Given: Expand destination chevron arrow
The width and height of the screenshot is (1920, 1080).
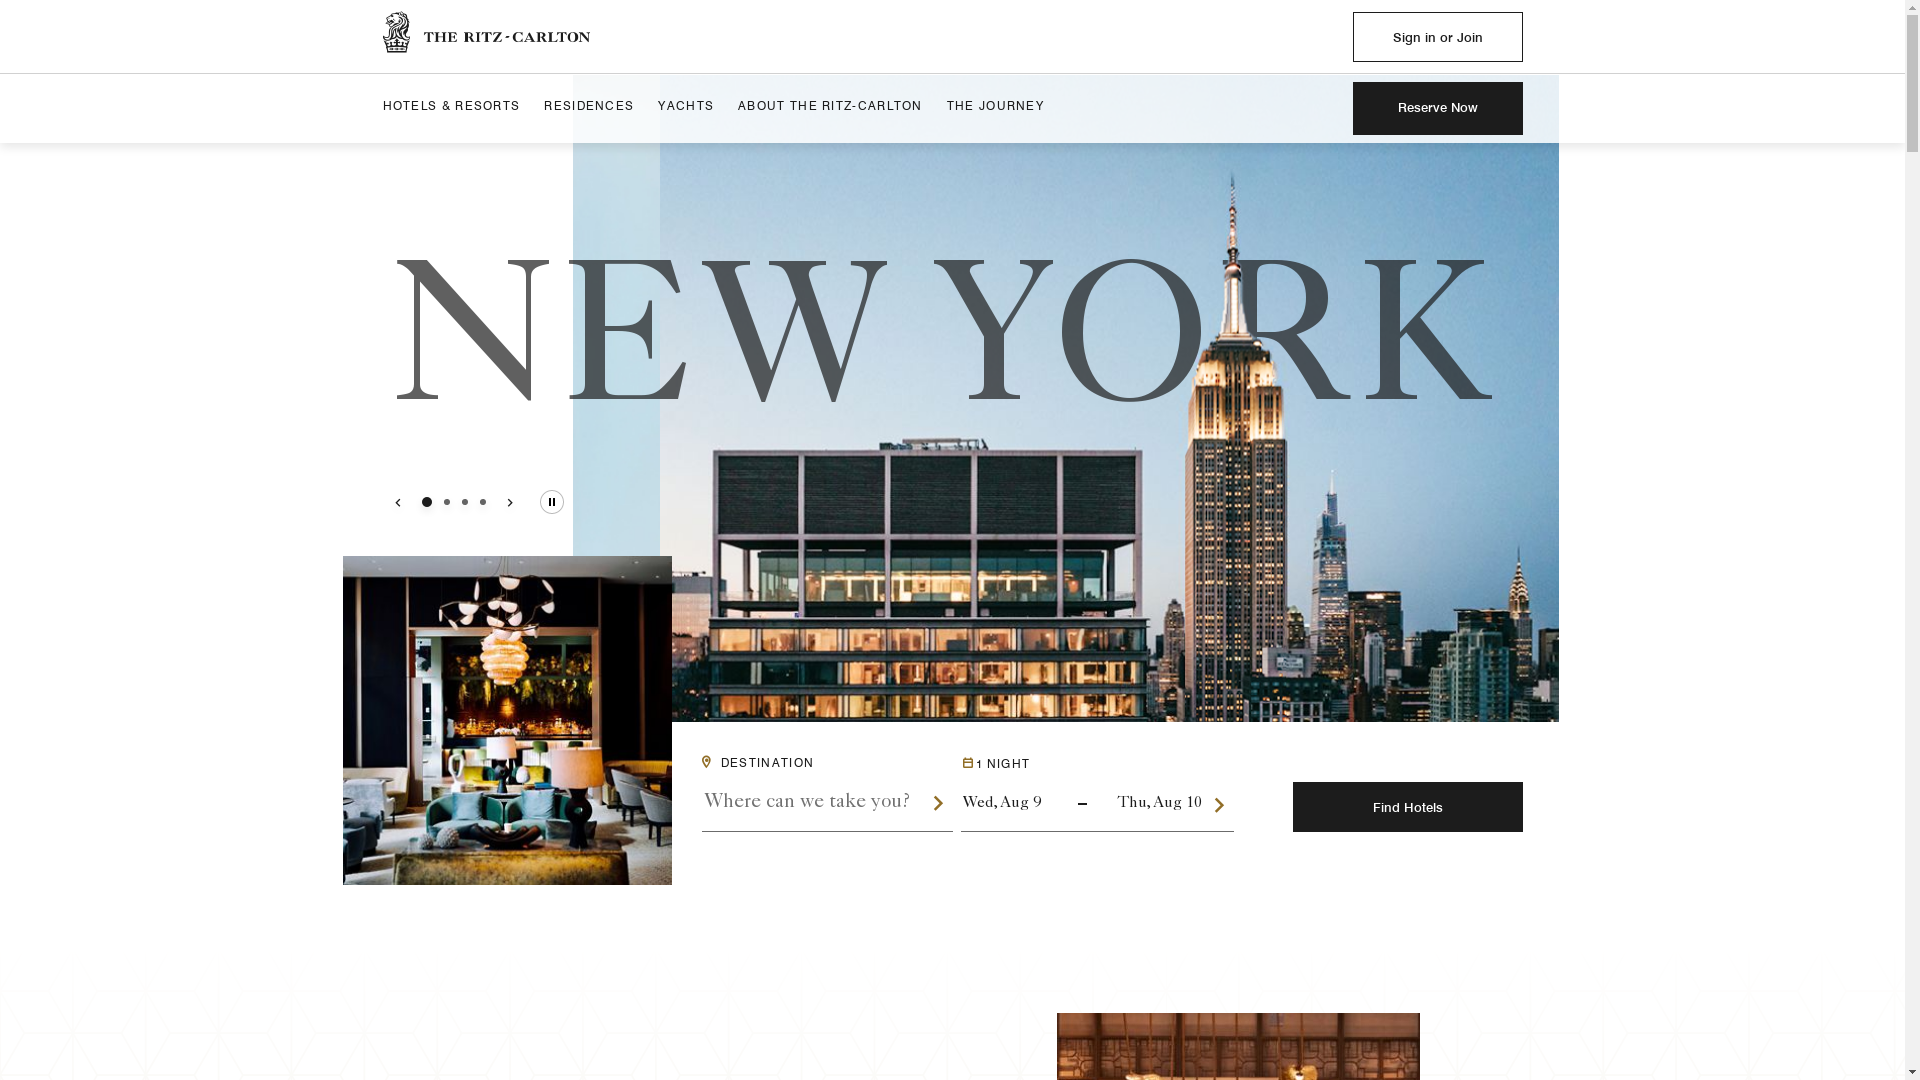Looking at the screenshot, I should [938, 803].
